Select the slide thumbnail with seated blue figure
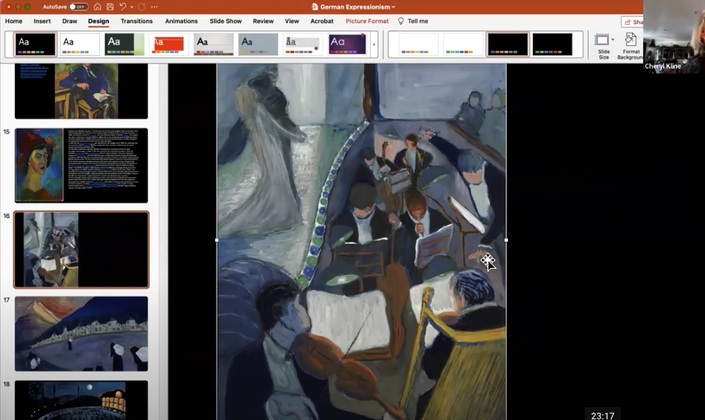The height and width of the screenshot is (420, 705). [x=81, y=91]
